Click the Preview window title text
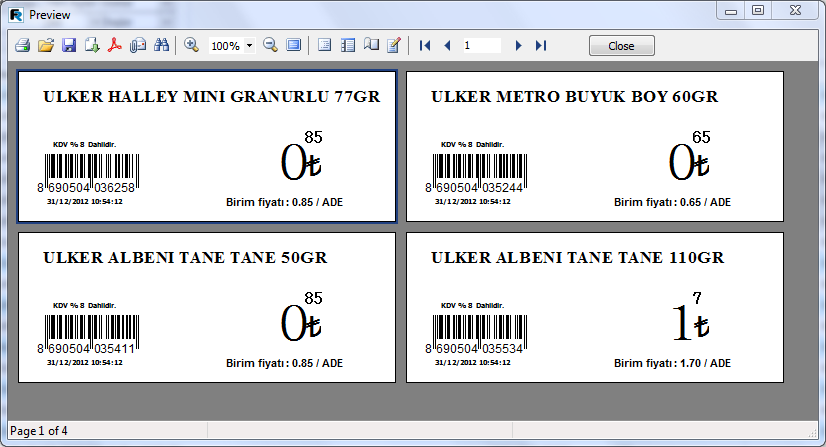826x447 pixels. [x=50, y=15]
